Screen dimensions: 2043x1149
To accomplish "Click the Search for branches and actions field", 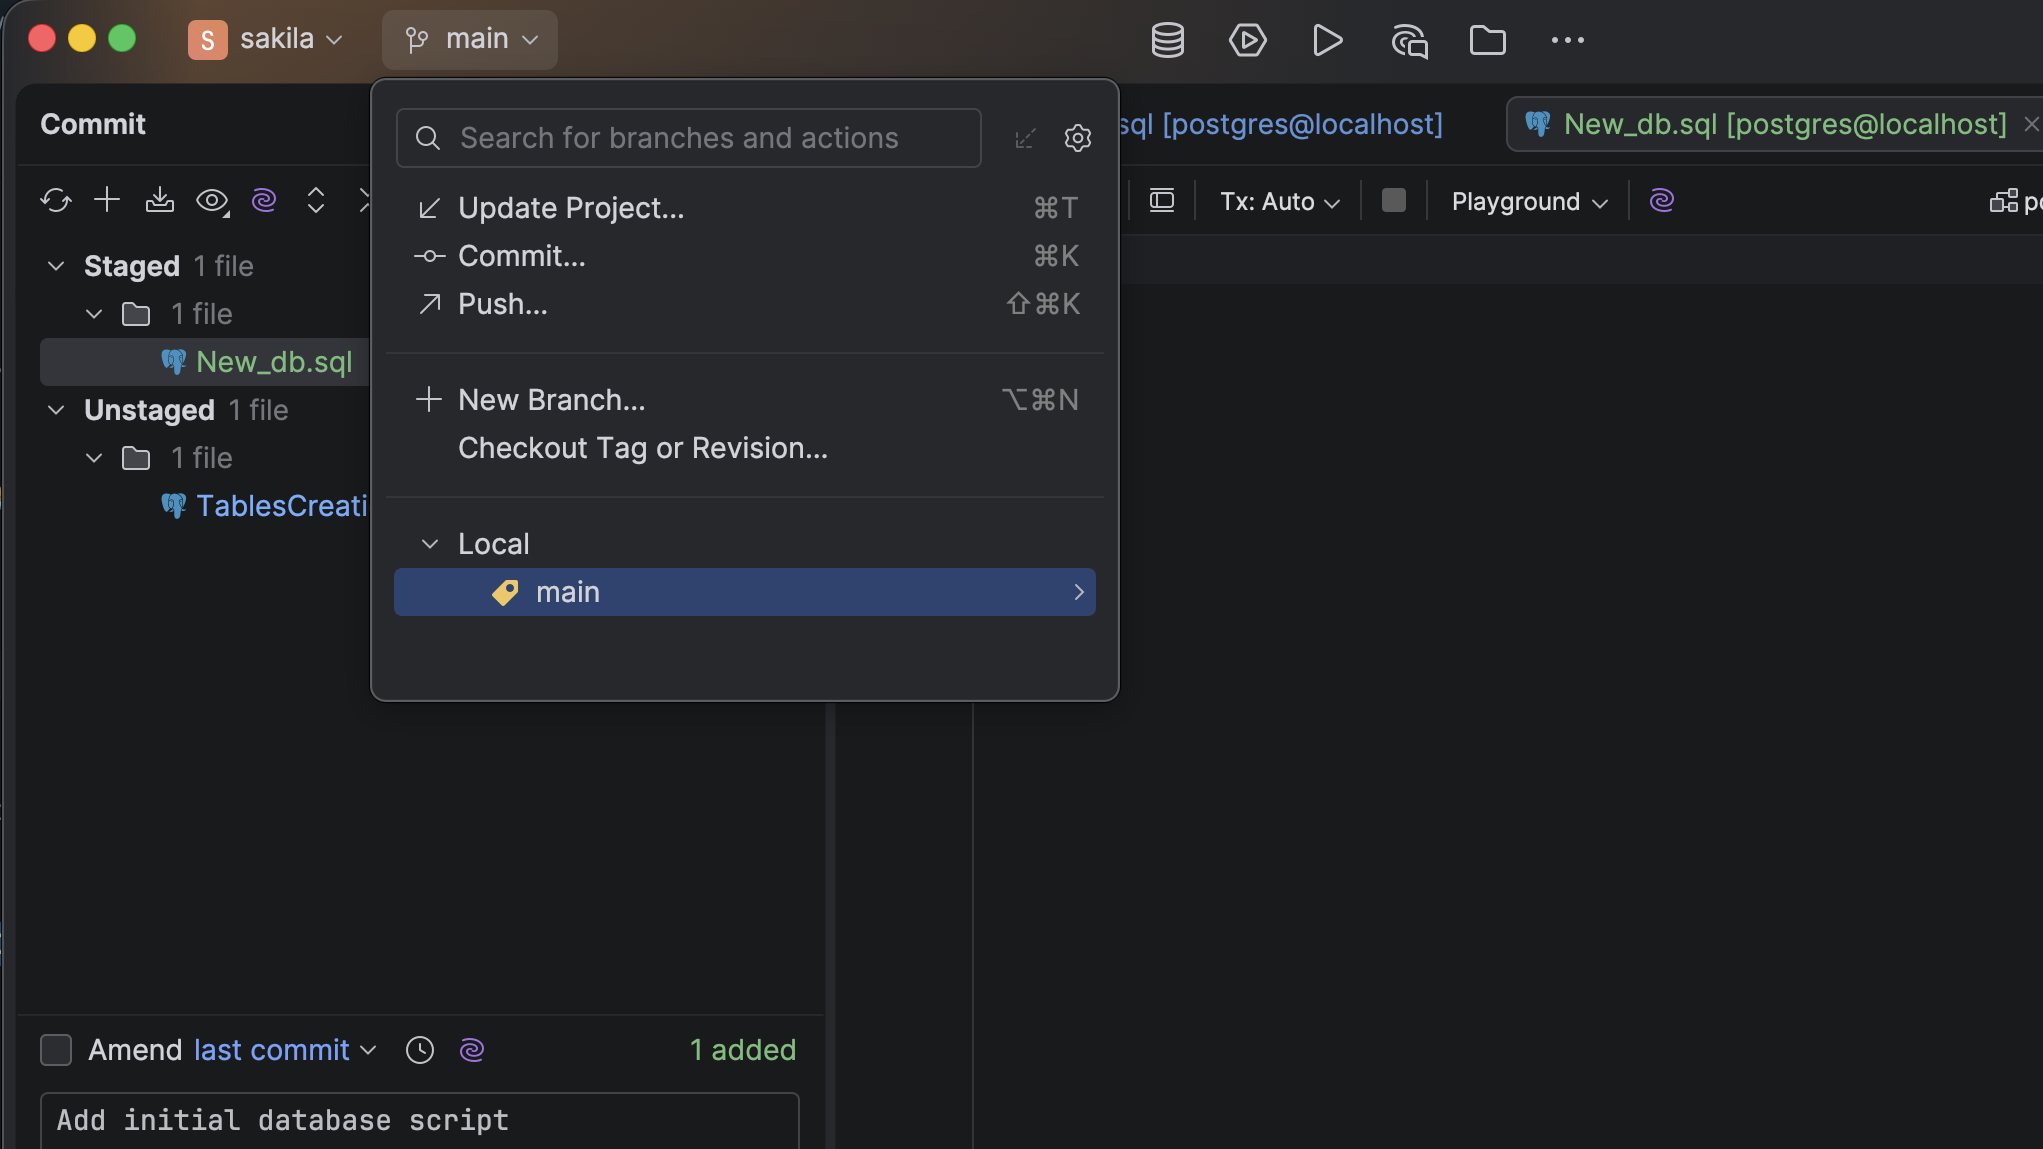I will (689, 138).
